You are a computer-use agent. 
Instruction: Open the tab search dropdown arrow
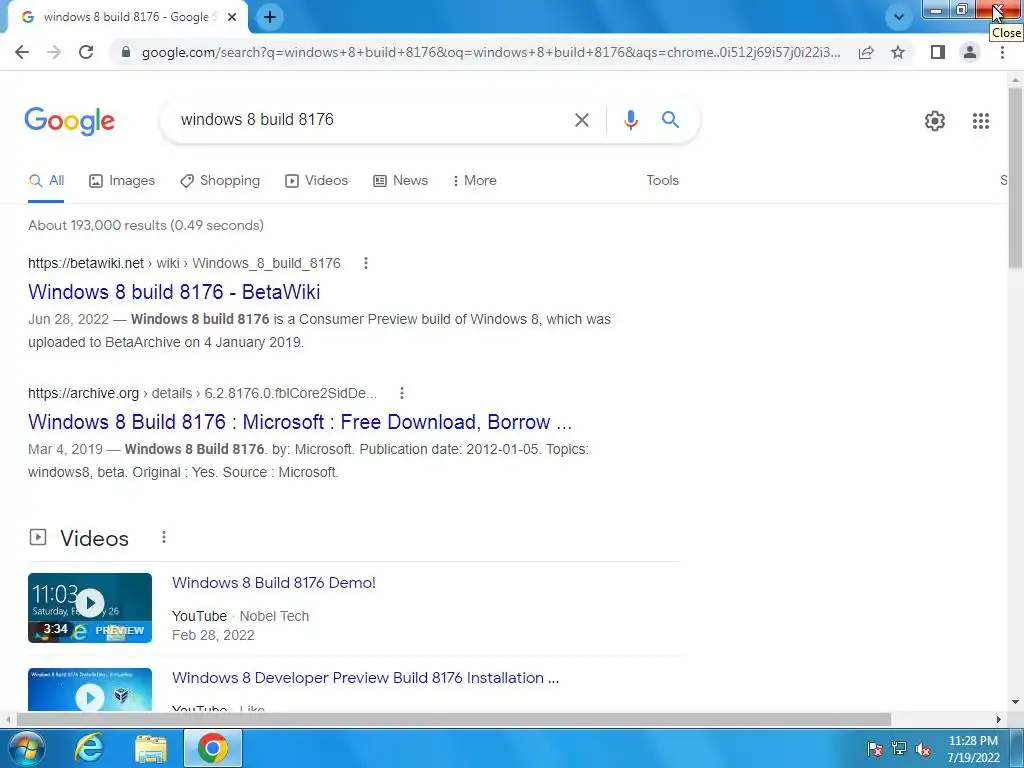click(899, 17)
